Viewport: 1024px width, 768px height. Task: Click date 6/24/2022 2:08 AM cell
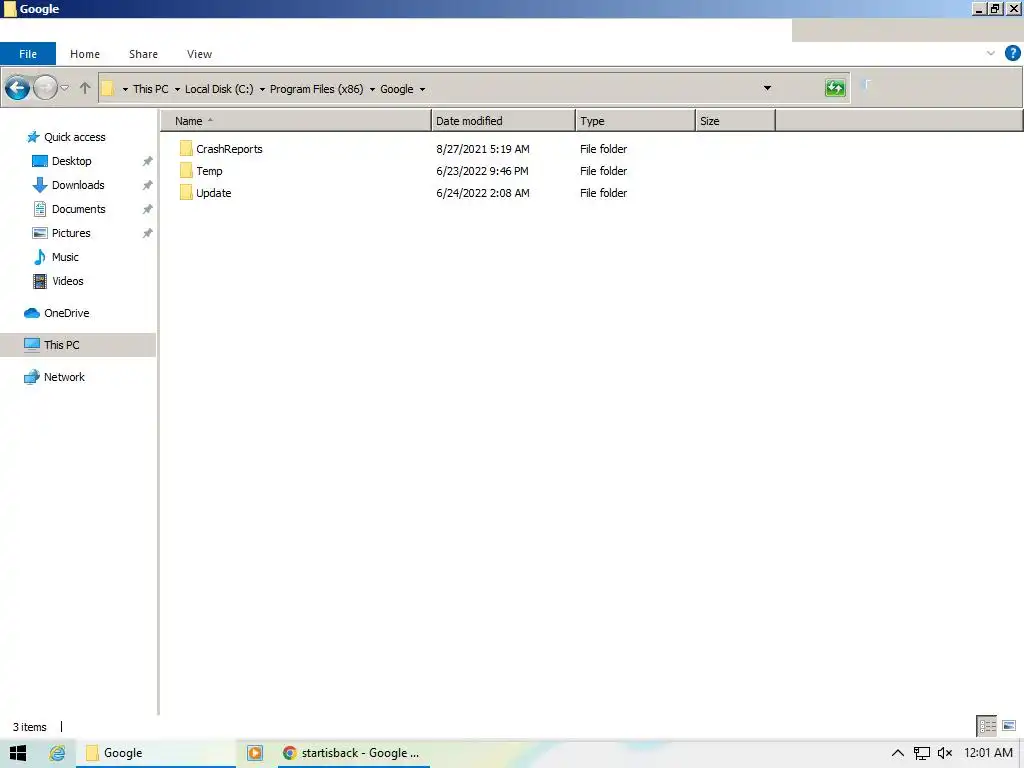click(483, 193)
